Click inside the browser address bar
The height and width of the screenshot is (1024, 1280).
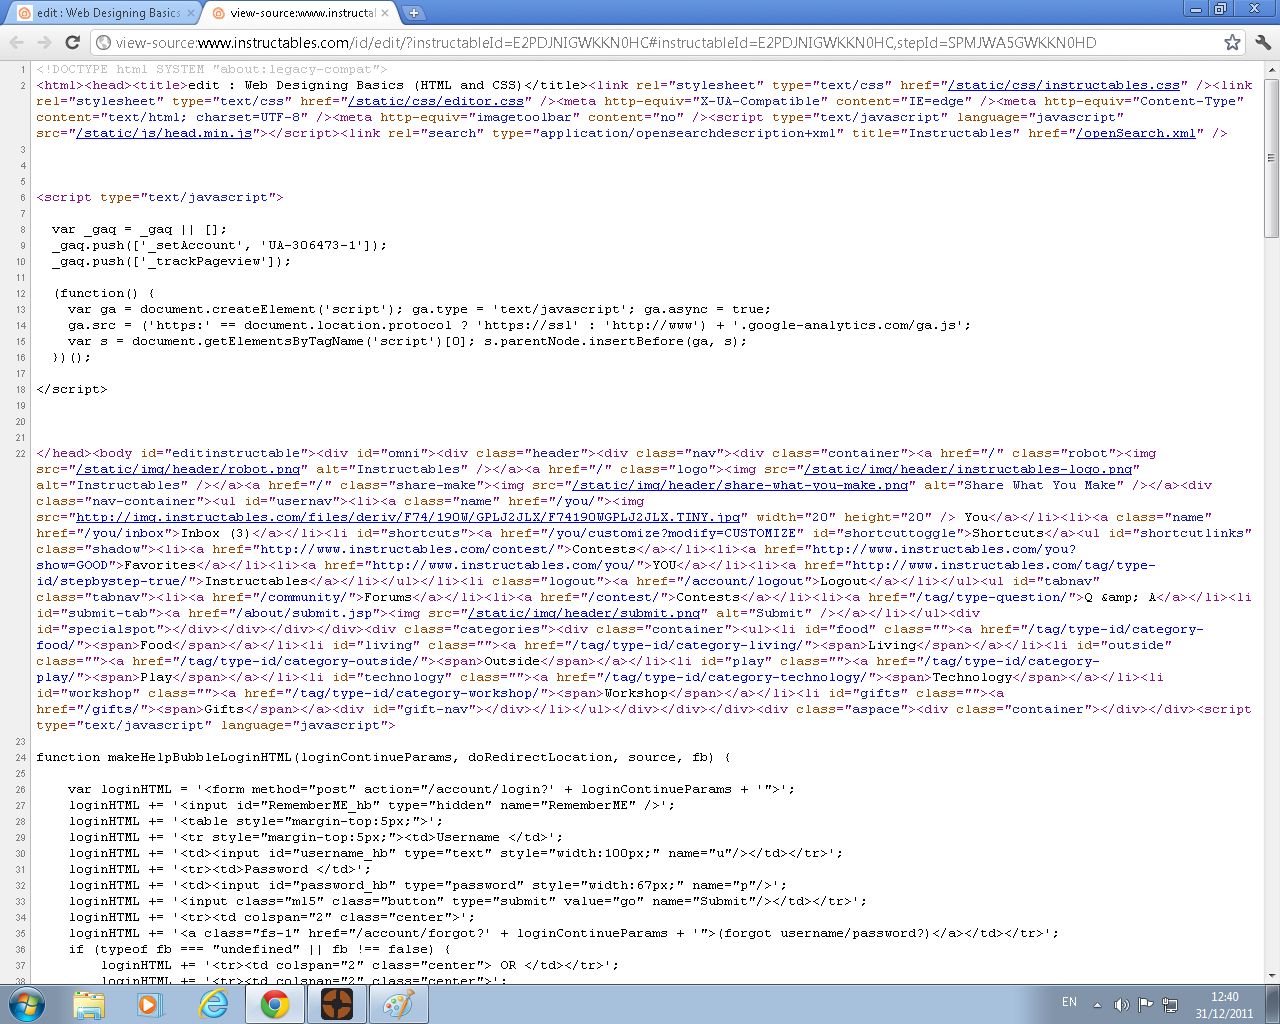[x=600, y=43]
